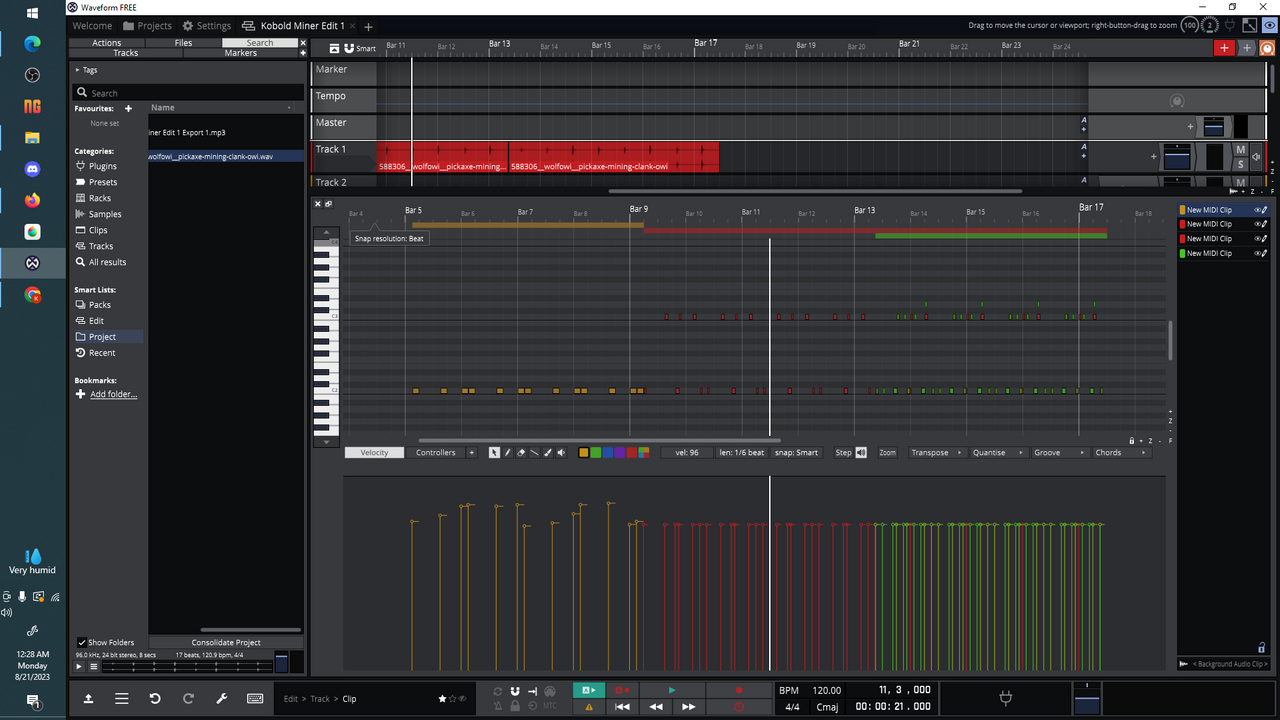Click the note audition speaker icon beside brush
1280x720 pixels.
(x=560, y=453)
